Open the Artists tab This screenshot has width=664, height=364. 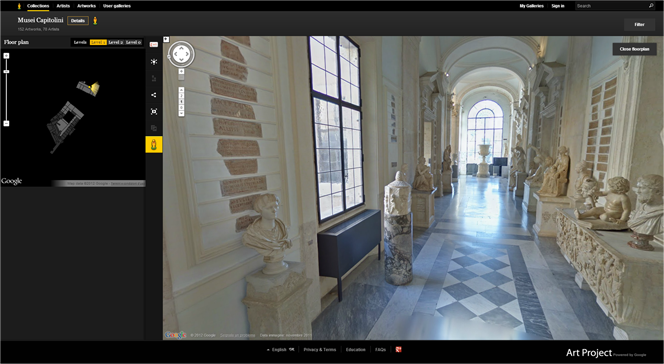[63, 6]
